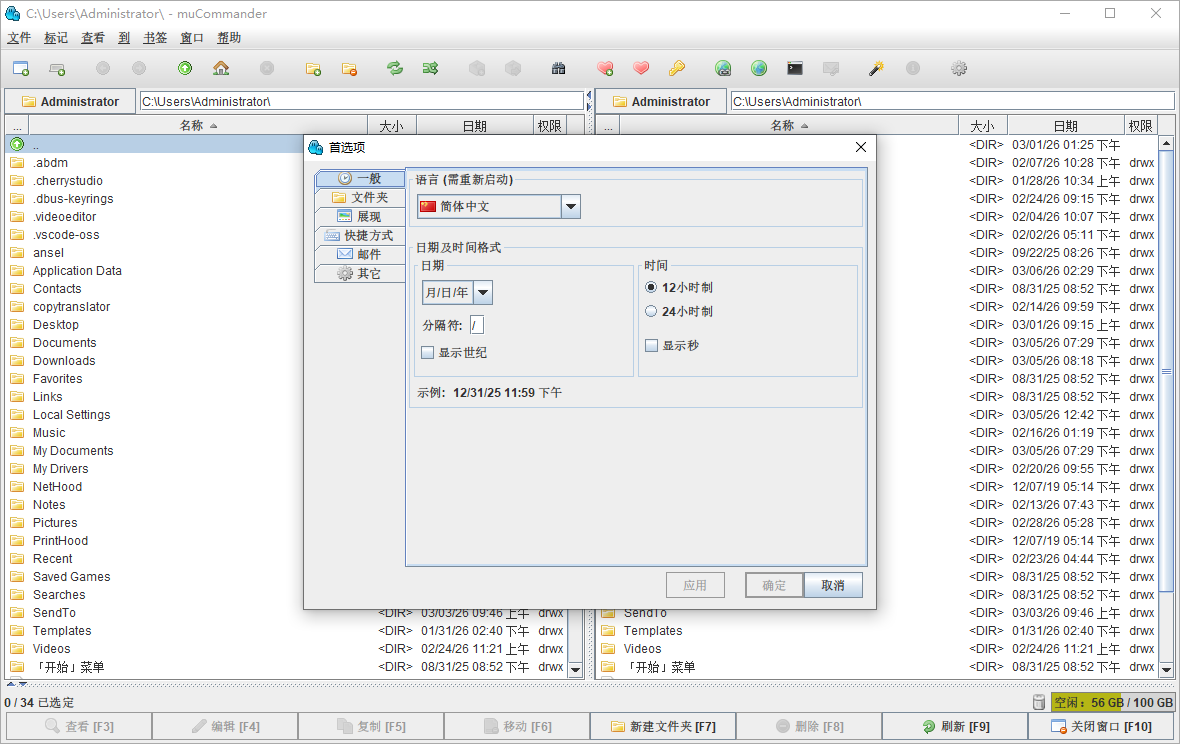Image resolution: width=1180 pixels, height=744 pixels.
Task: Click the refresh toolbar icon
Action: click(394, 68)
